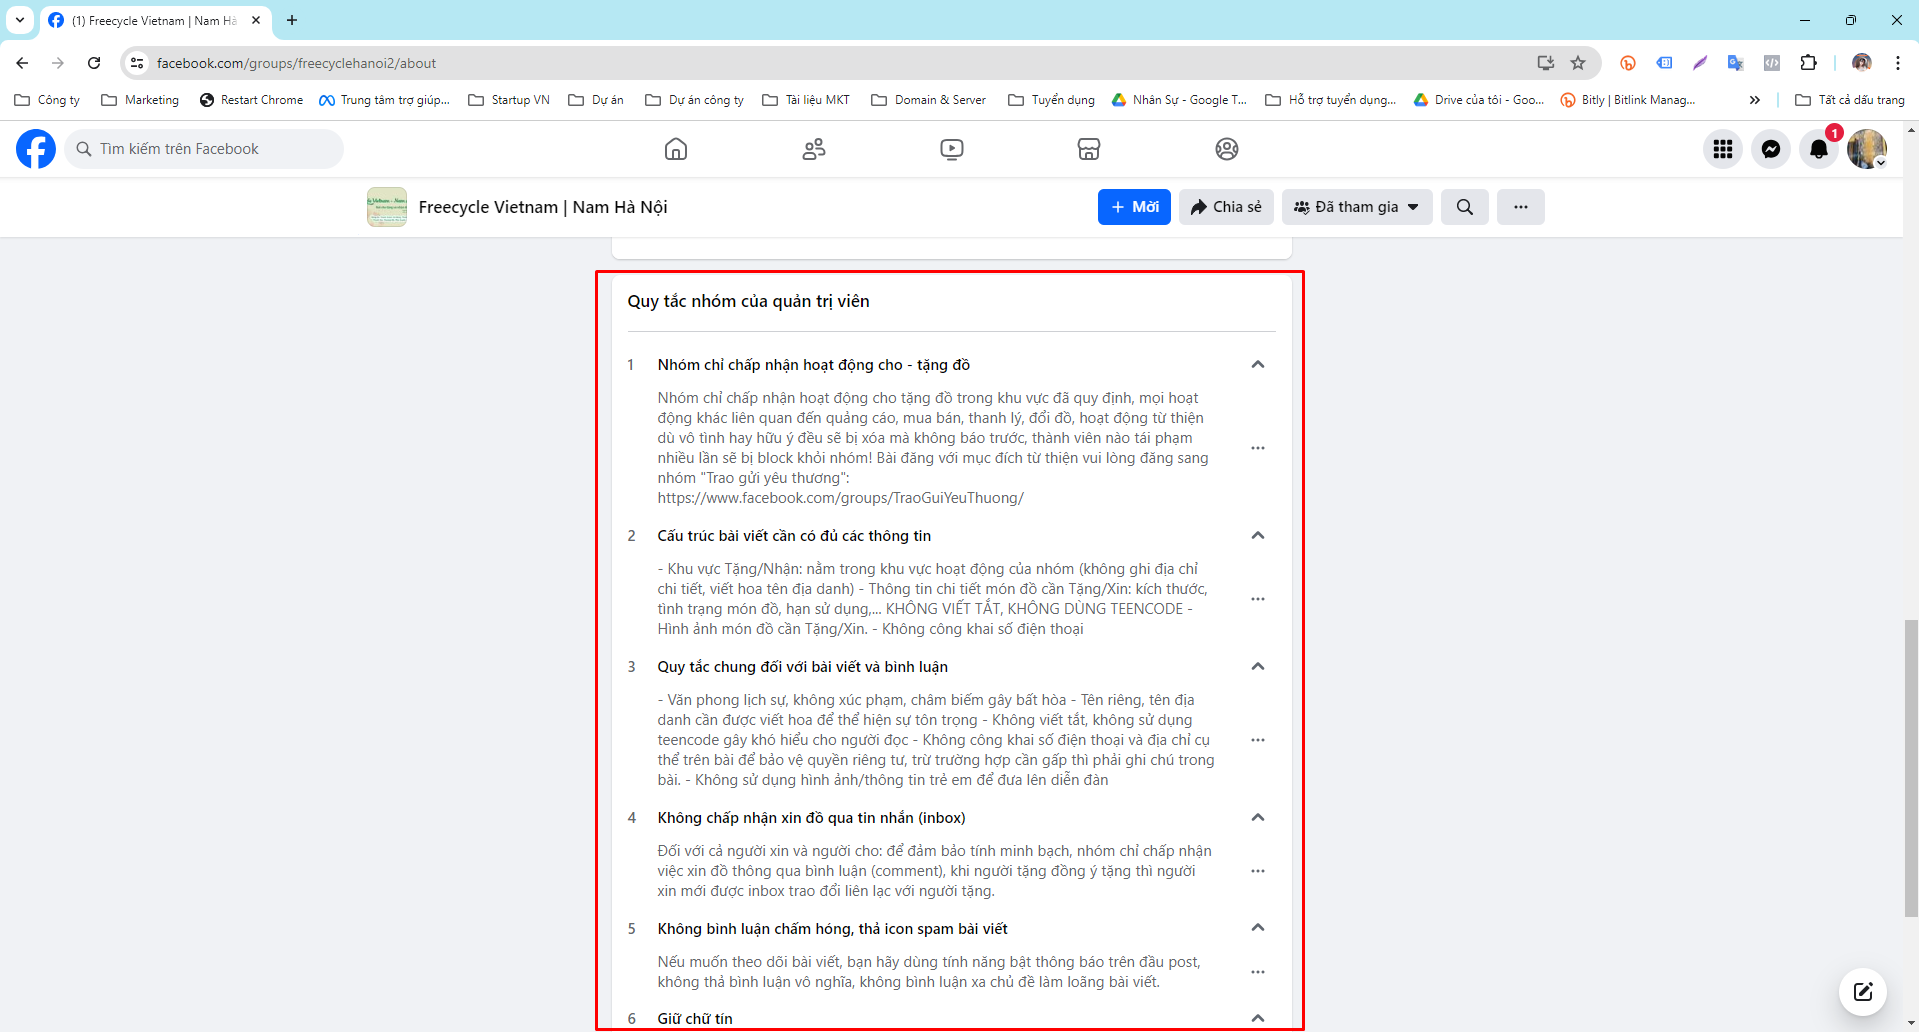This screenshot has height=1032, width=1919.
Task: Click the '+ Mới' button
Action: click(1133, 207)
